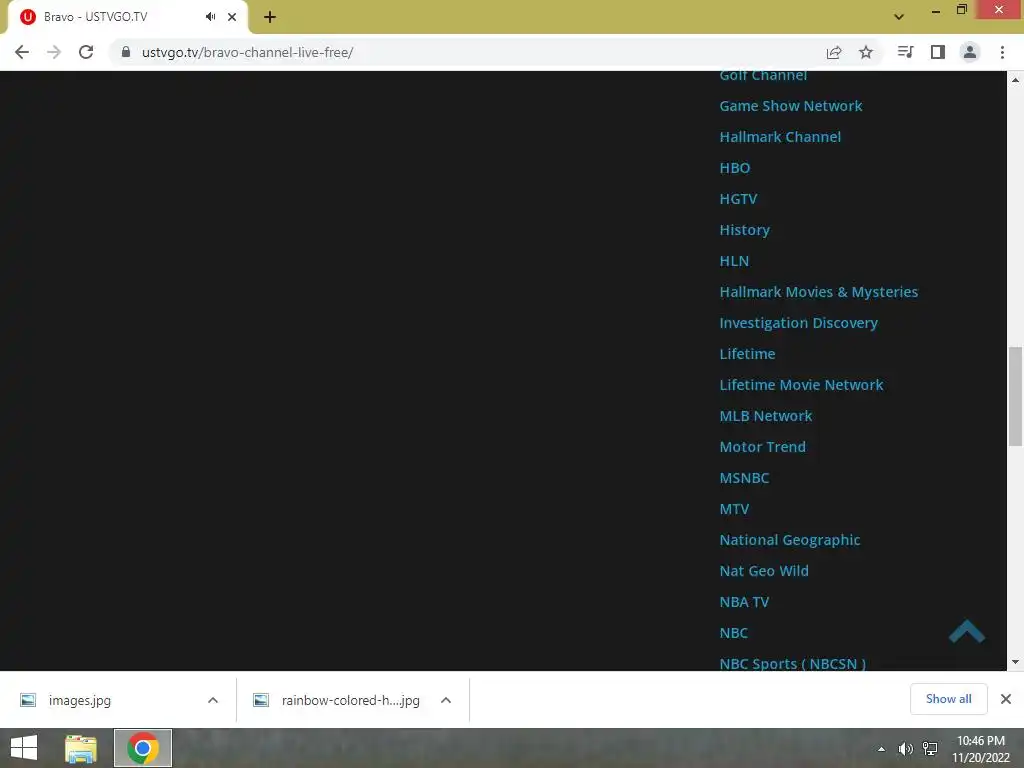The width and height of the screenshot is (1024, 768).
Task: Reload the ustvgo.tv page
Action: coord(86,52)
